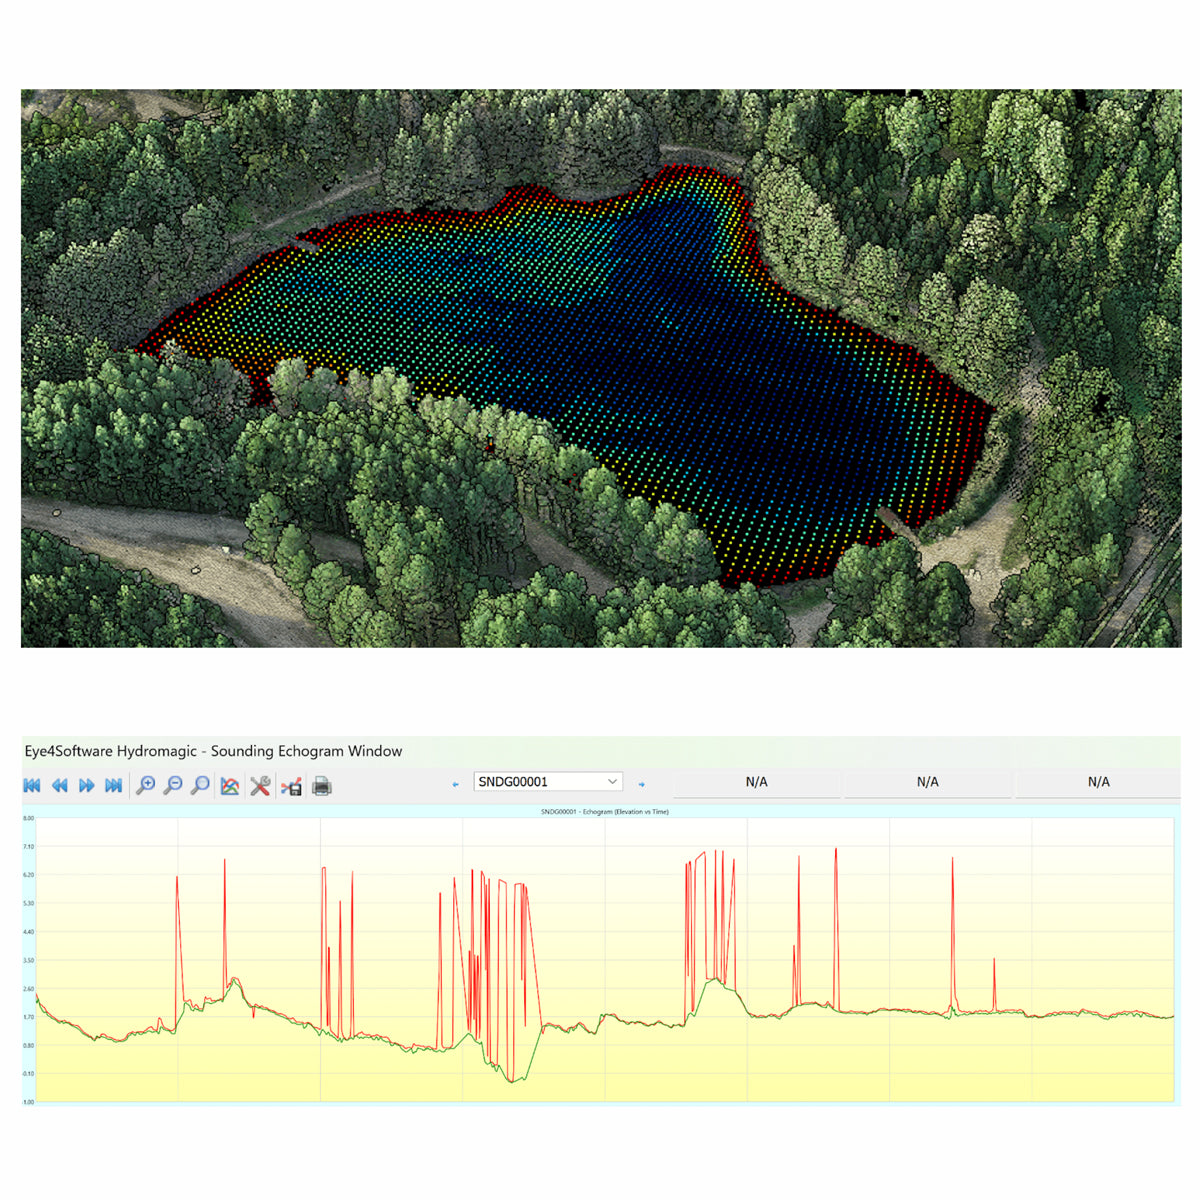The height and width of the screenshot is (1200, 1200).
Task: Step forward with the fast-forward arrows
Action: tap(87, 786)
